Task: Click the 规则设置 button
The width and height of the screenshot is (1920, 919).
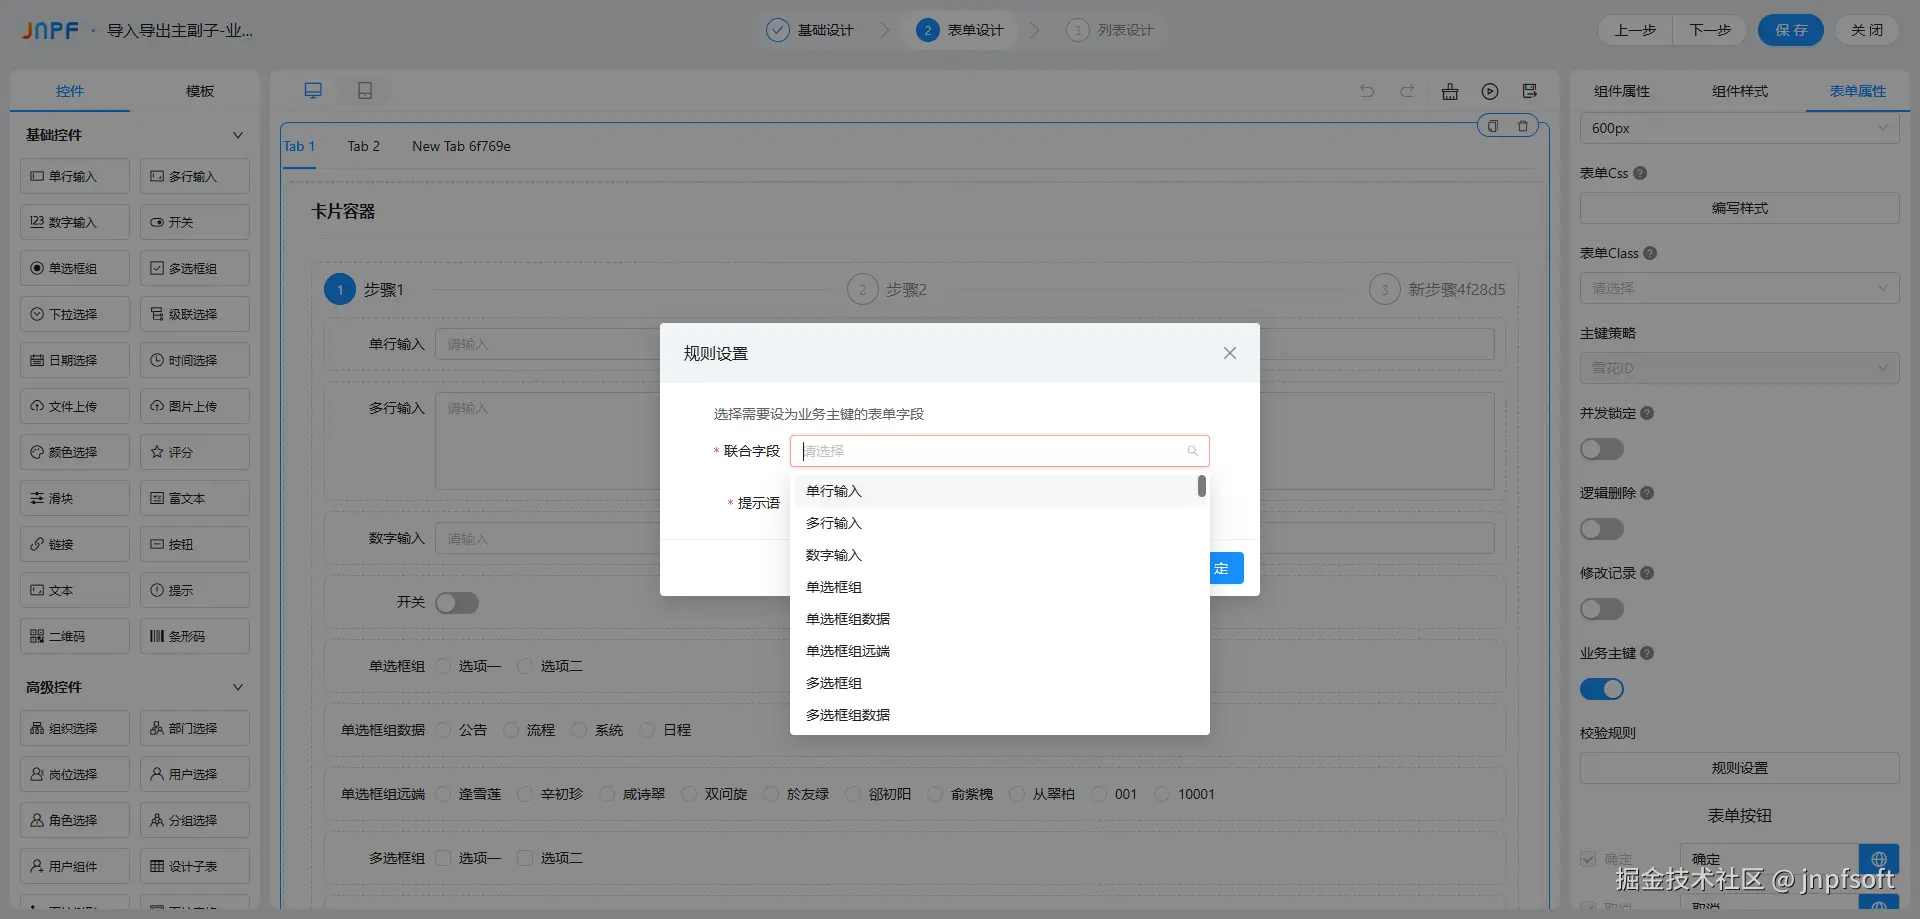Action: click(1740, 768)
